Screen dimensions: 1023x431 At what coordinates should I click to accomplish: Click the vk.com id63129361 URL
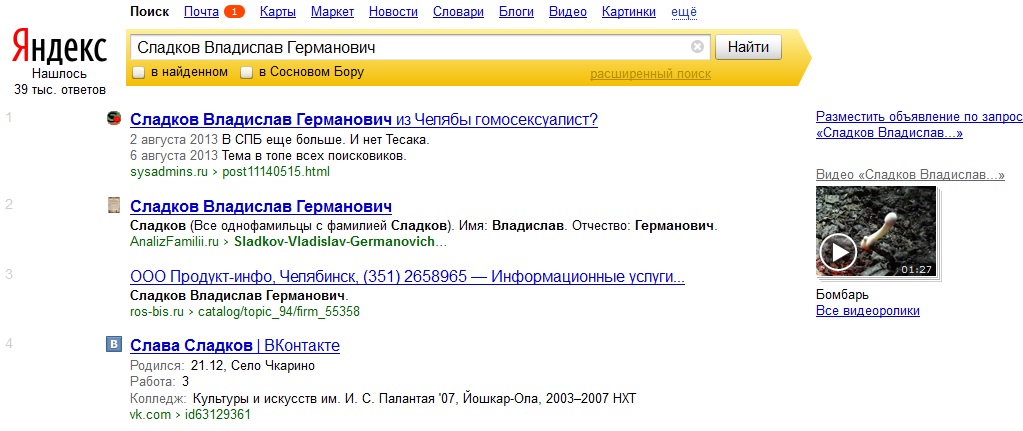pyautogui.click(x=191, y=415)
